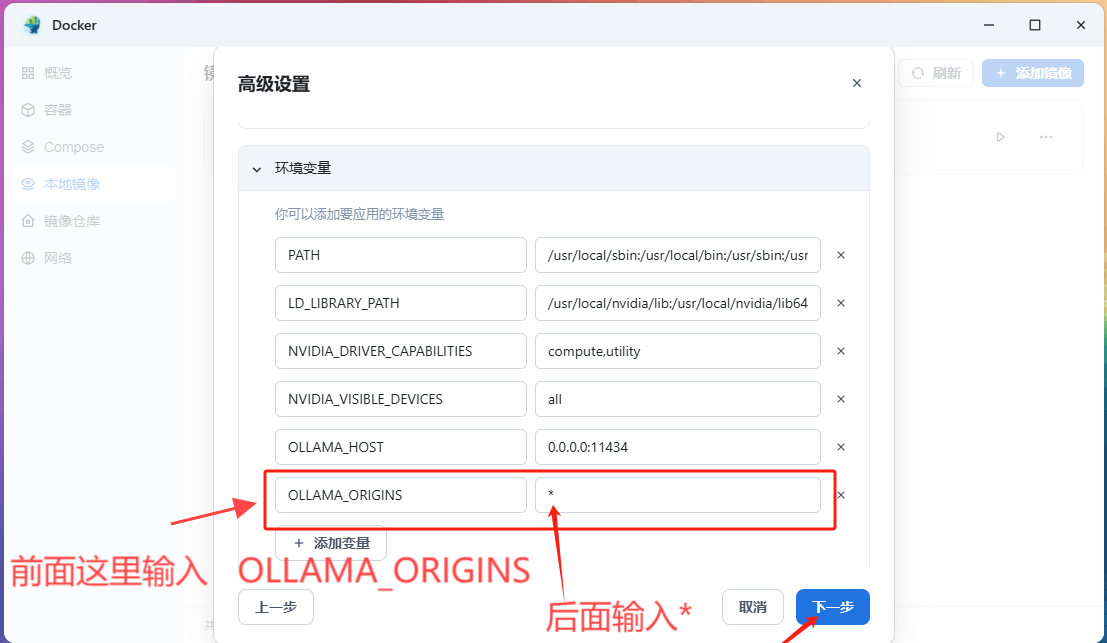Collapse the 环境变量 section
This screenshot has height=643, width=1107.
[257, 169]
